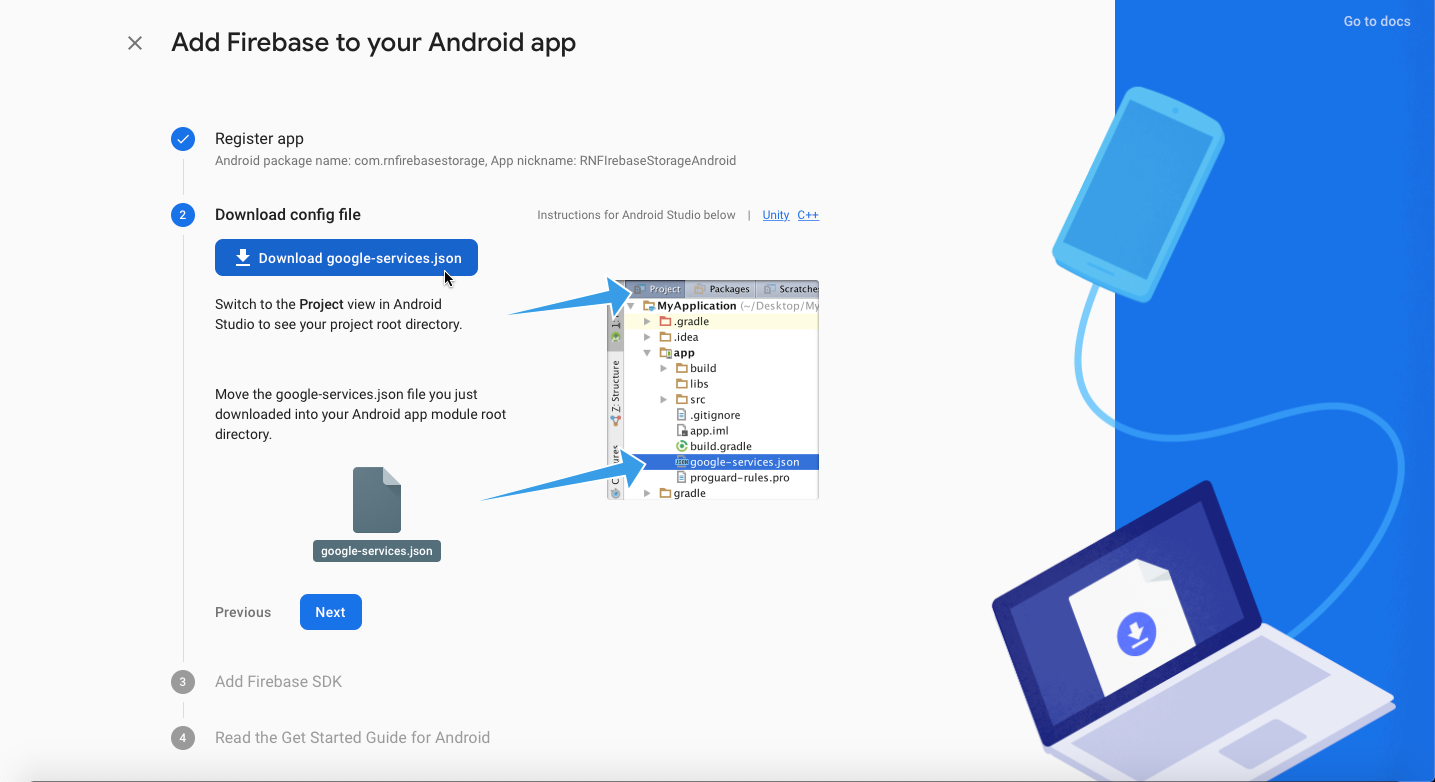Close the Add Firebase dialog with X
This screenshot has height=782, width=1435.
135,43
